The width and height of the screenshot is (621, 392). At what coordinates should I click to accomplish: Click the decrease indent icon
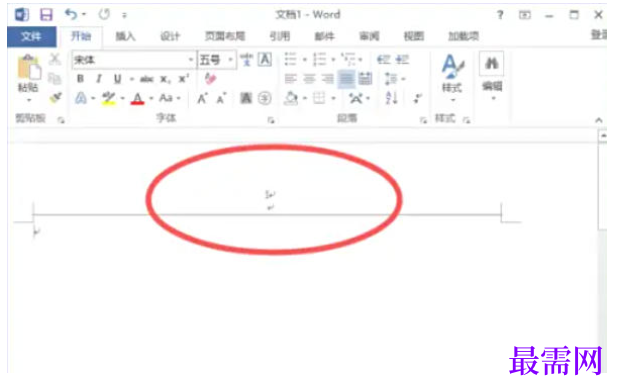click(x=383, y=60)
